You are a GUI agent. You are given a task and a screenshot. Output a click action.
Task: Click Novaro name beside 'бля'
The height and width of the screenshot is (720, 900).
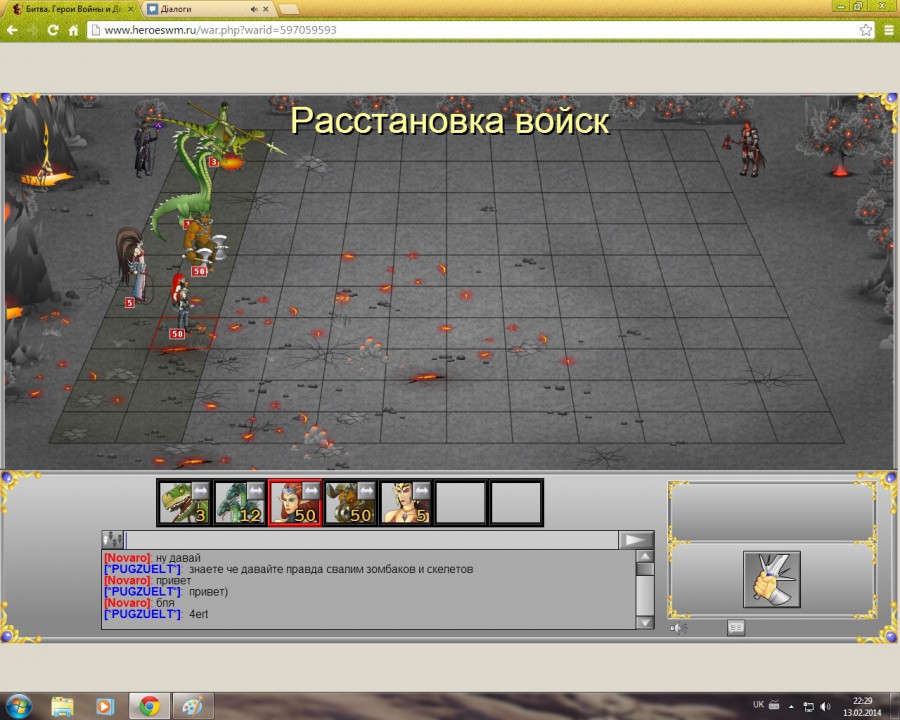pyautogui.click(x=127, y=603)
